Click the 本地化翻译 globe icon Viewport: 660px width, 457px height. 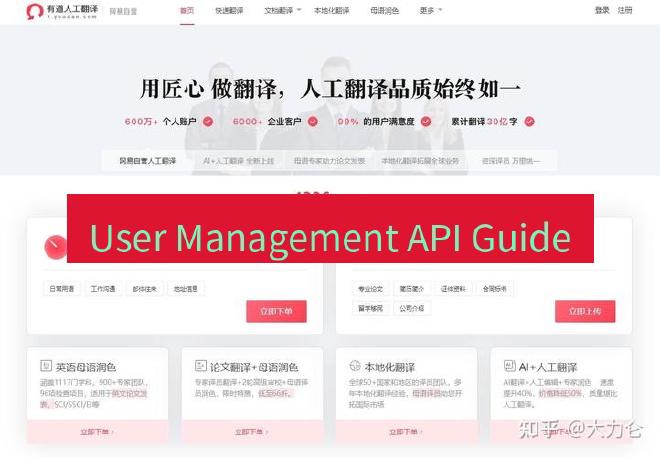(x=355, y=365)
